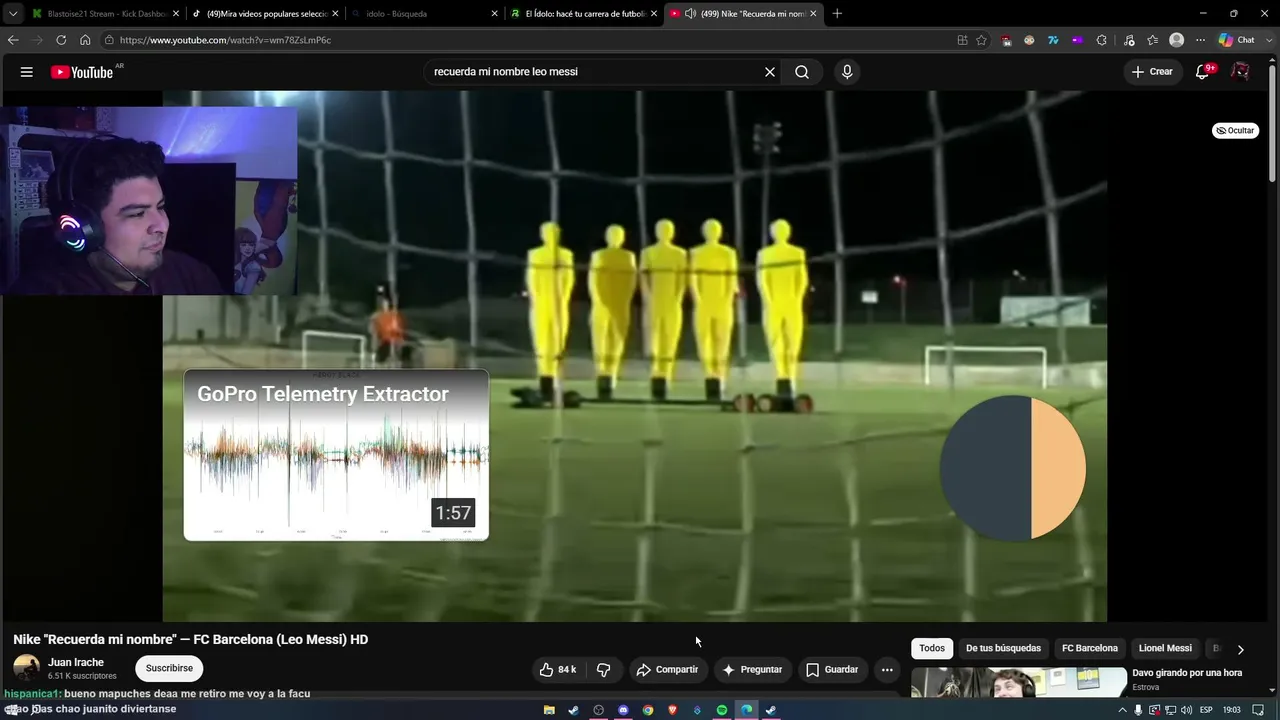The image size is (1280, 720).
Task: Open File Explorer from the taskbar
Action: (549, 710)
